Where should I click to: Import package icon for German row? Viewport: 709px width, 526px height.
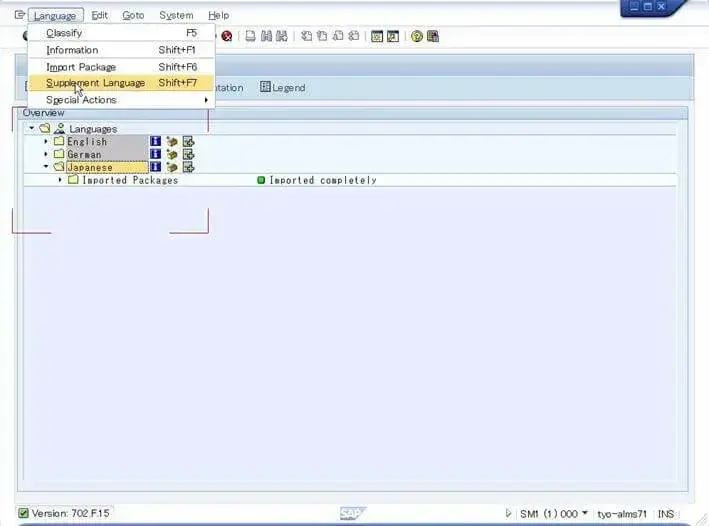[x=172, y=154]
